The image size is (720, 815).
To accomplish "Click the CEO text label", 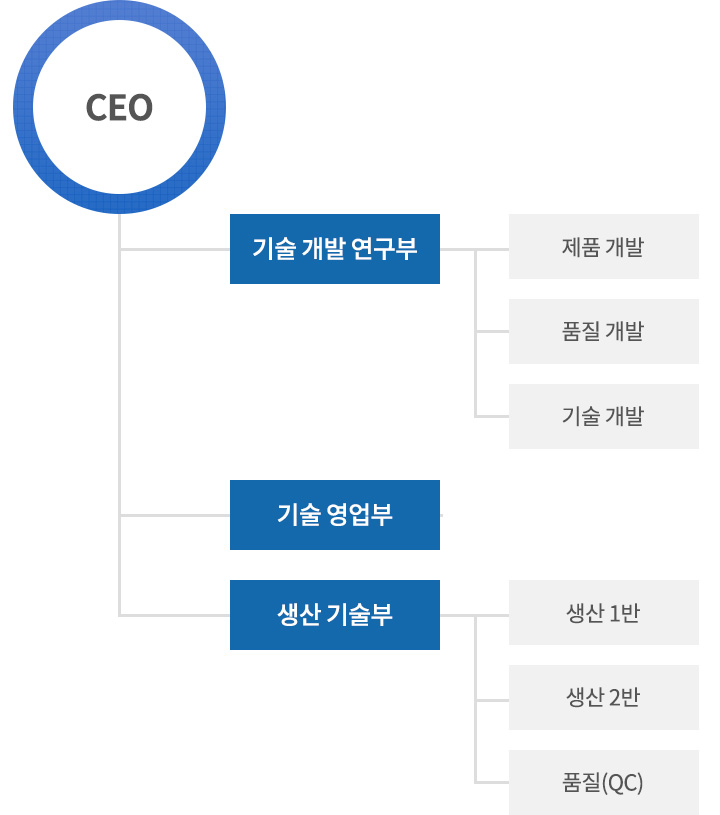I will tap(119, 108).
